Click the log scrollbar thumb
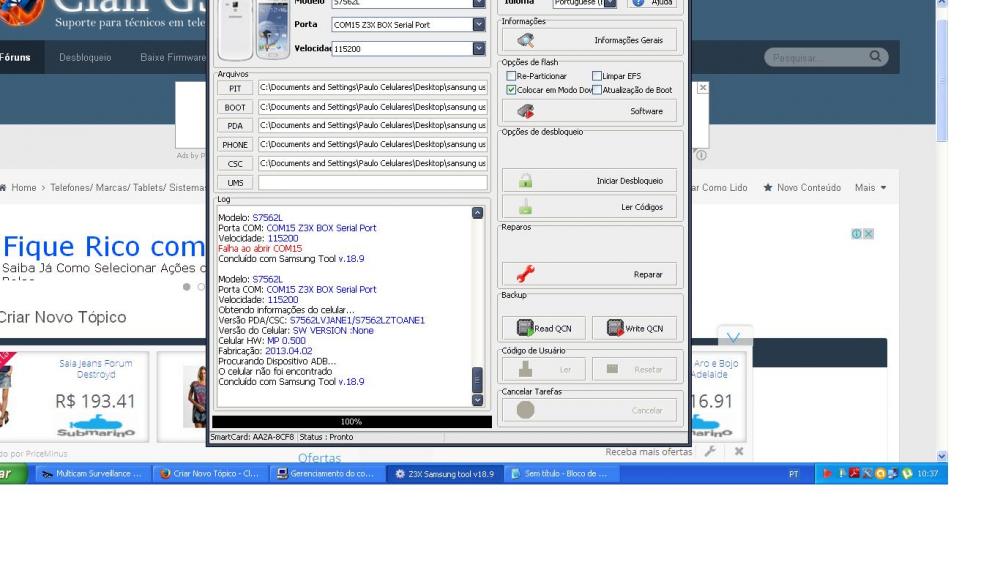The width and height of the screenshot is (1000, 562). coord(477,380)
